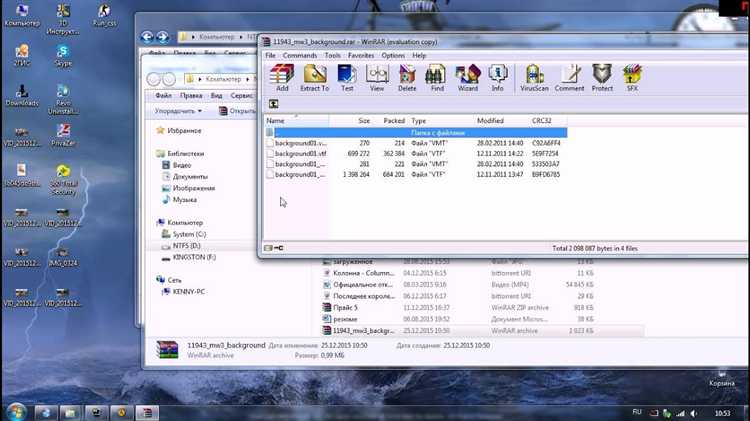Click Избранное in Explorer sidebar
Viewport: 750px width, 421px height.
click(x=184, y=131)
